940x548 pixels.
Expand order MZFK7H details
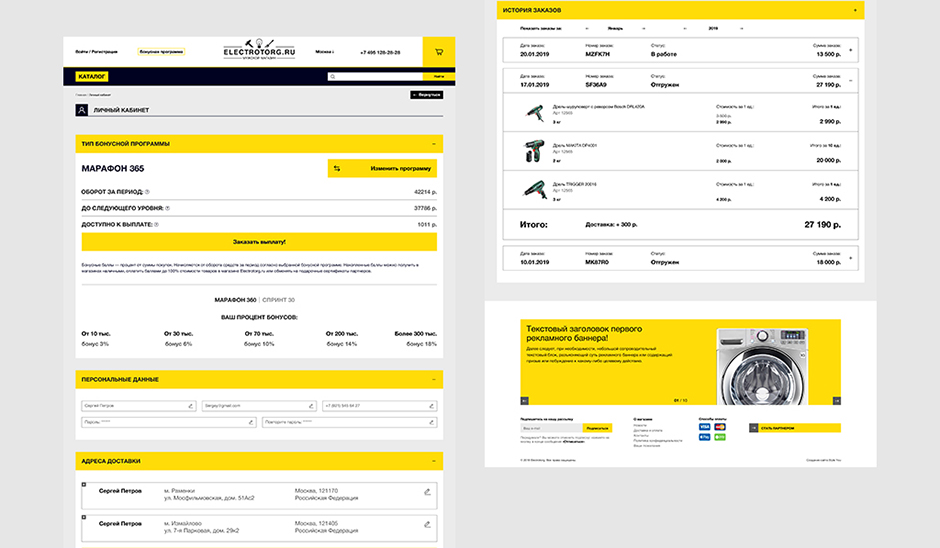click(850, 50)
